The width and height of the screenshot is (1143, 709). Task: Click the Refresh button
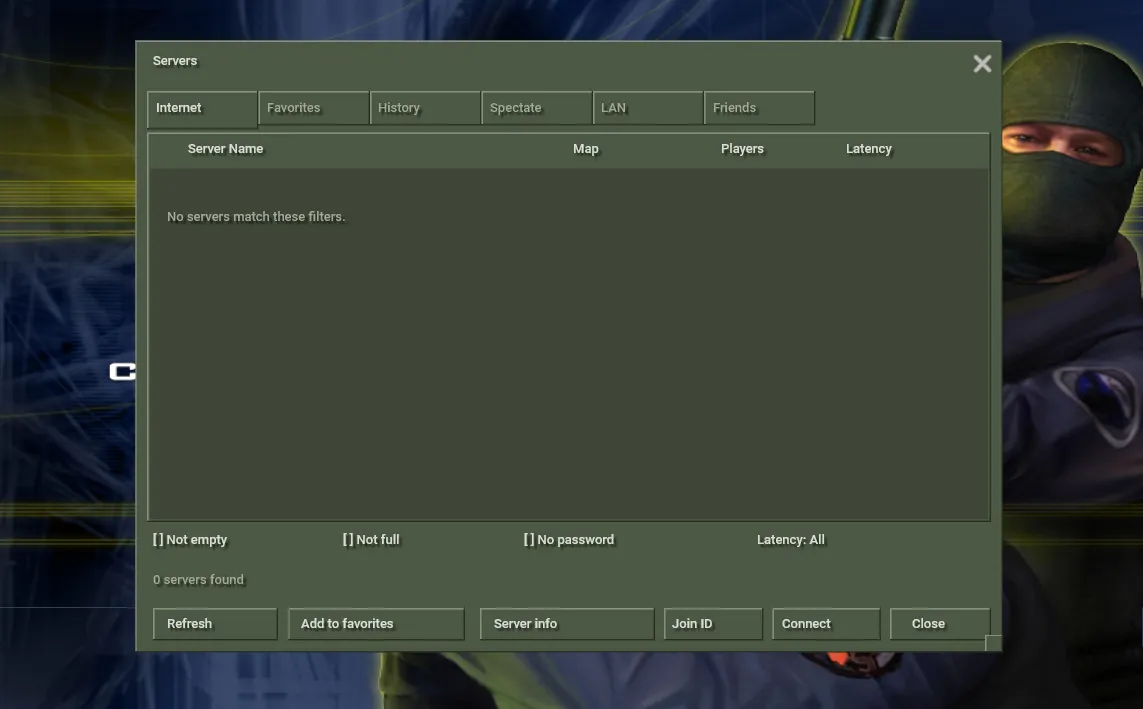(215, 624)
